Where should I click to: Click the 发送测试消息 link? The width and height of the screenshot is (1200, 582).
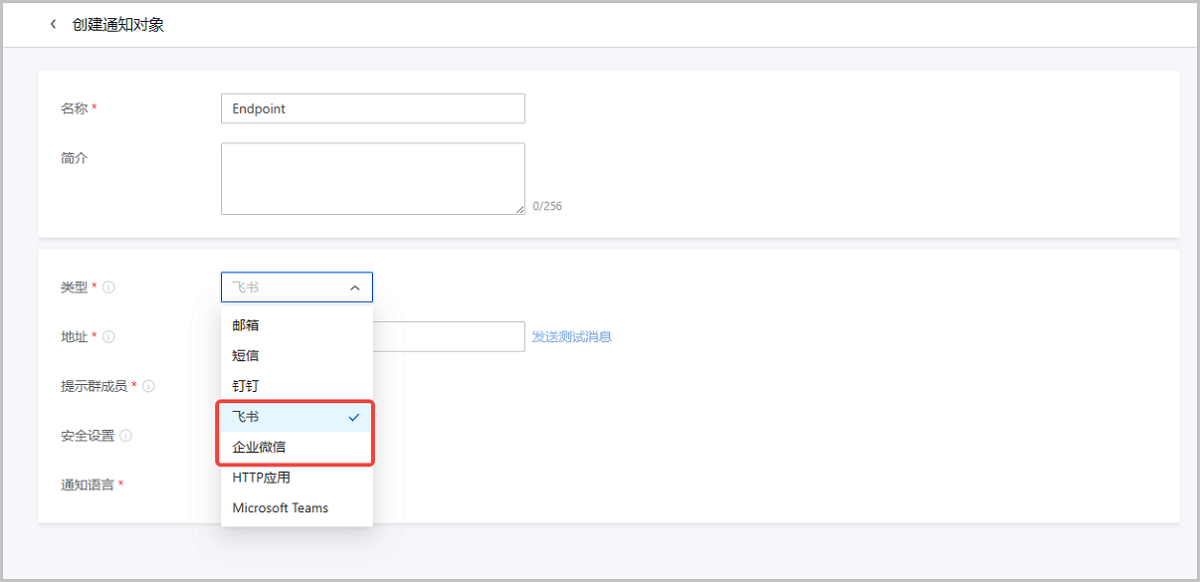tap(571, 337)
